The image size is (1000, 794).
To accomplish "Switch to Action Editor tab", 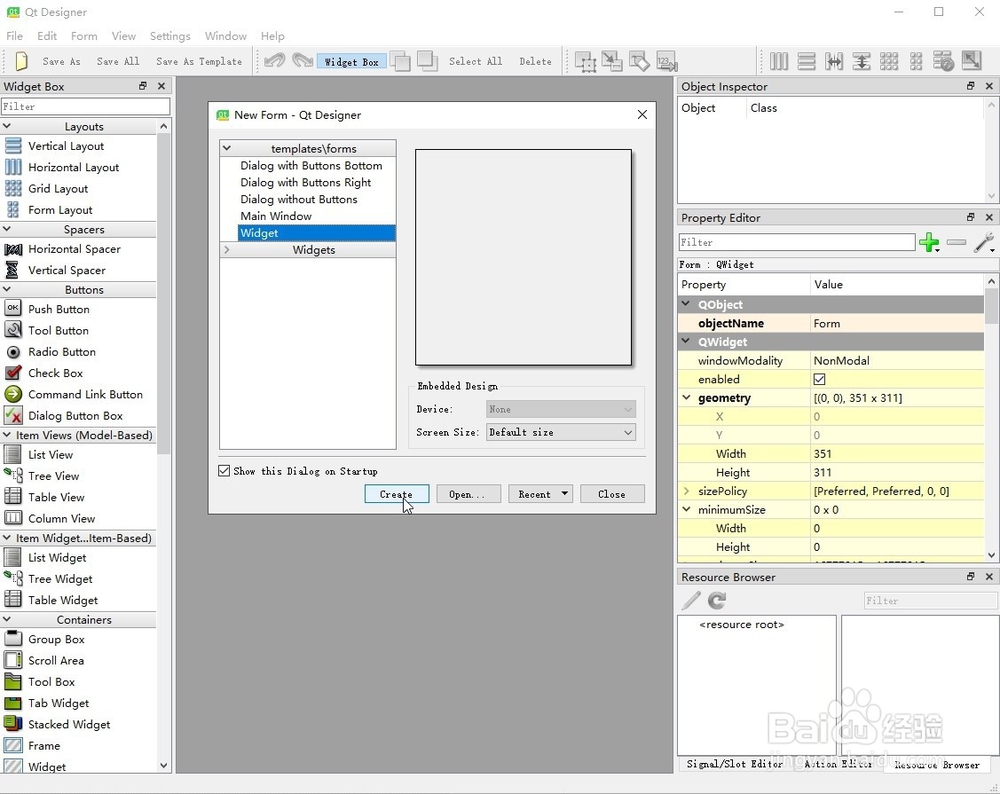I will (x=837, y=764).
